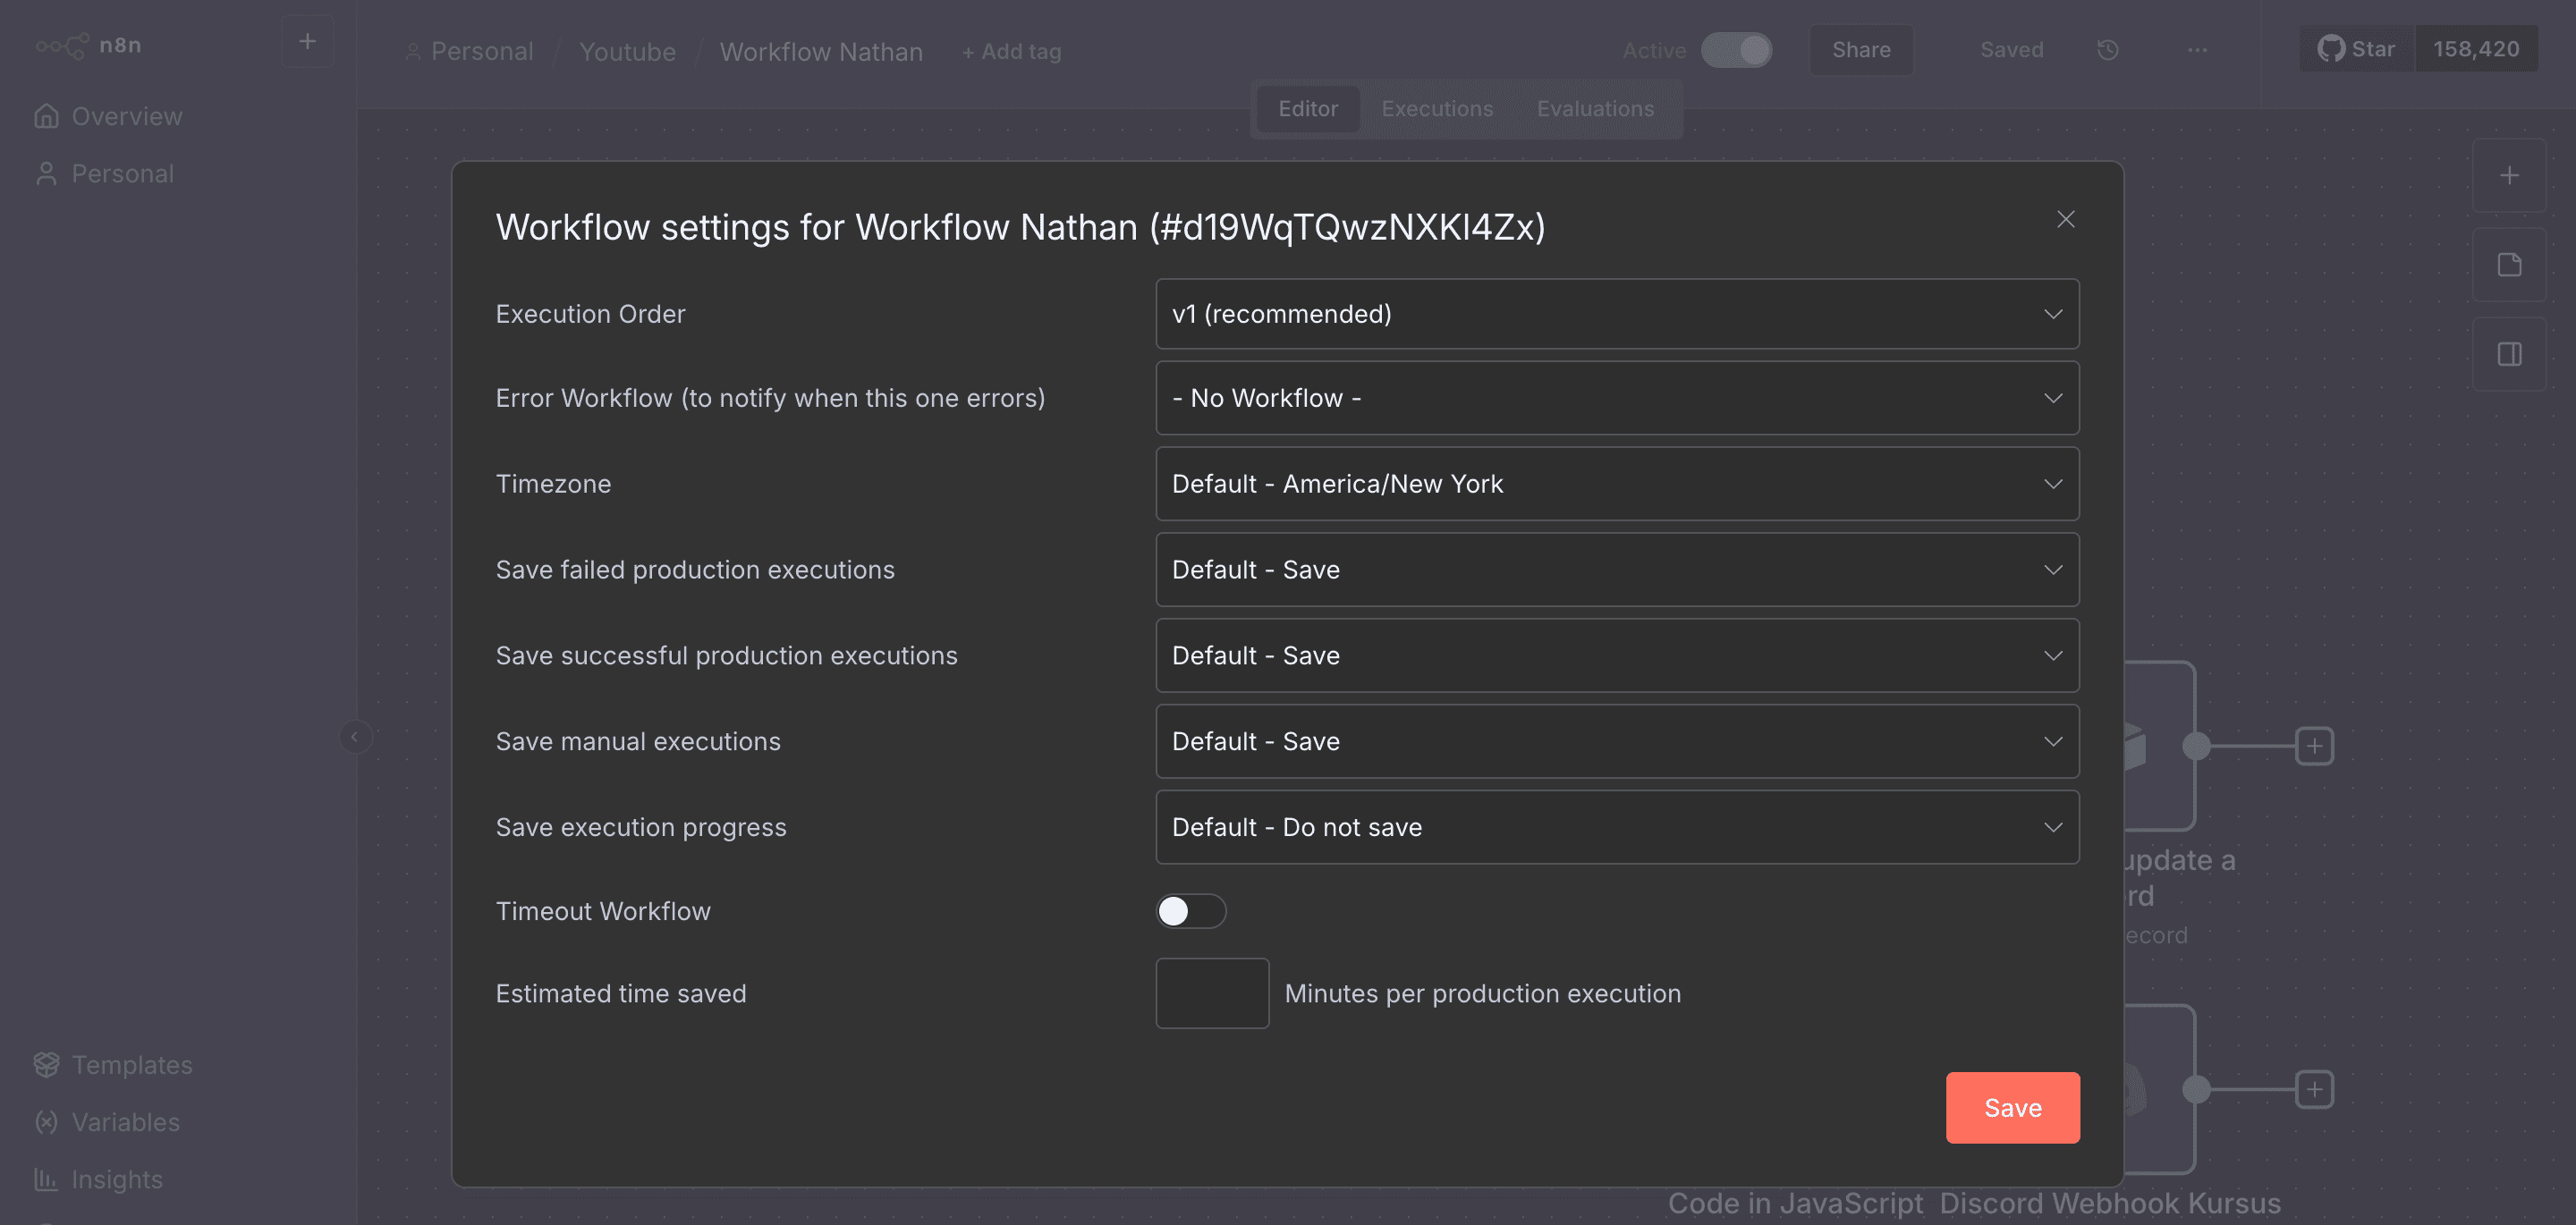Viewport: 2576px width, 1225px height.
Task: Click the GitHub Star button
Action: (x=2357, y=49)
